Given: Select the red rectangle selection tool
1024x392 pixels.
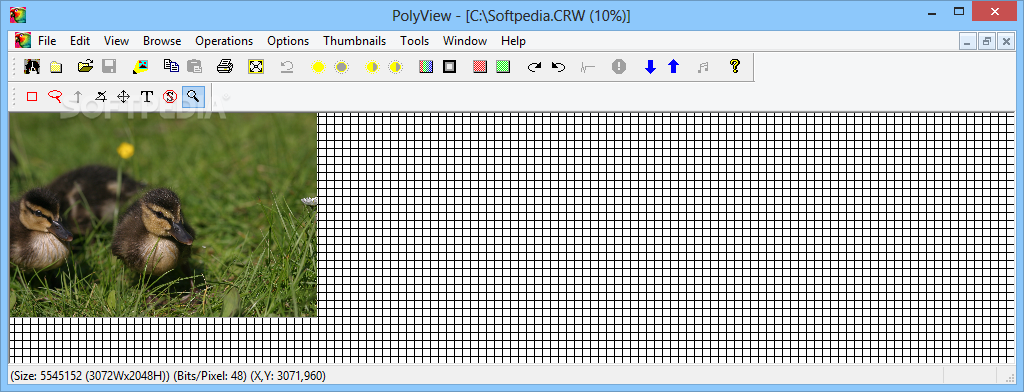Looking at the screenshot, I should point(32,97).
